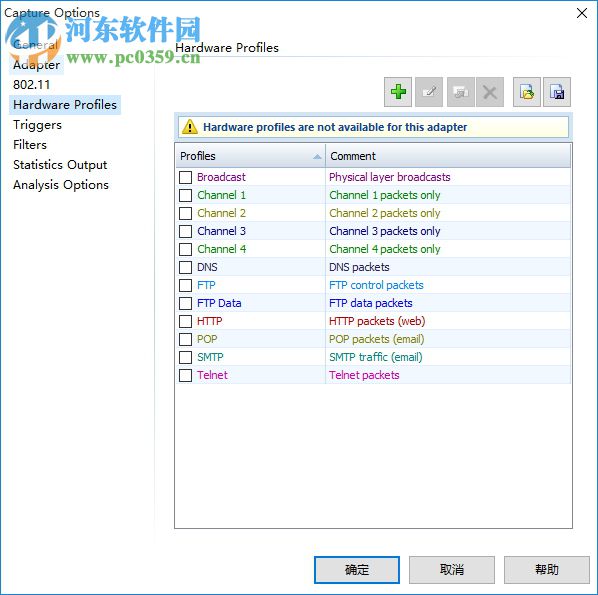This screenshot has height=595, width=598.
Task: Click the Telnet profile name
Action: pos(212,375)
